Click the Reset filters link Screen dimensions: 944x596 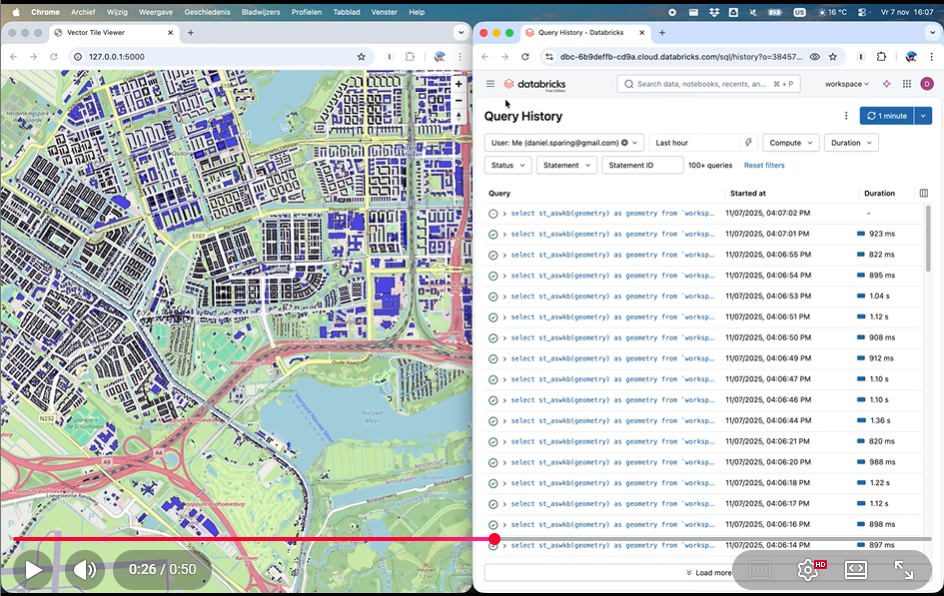[764, 165]
